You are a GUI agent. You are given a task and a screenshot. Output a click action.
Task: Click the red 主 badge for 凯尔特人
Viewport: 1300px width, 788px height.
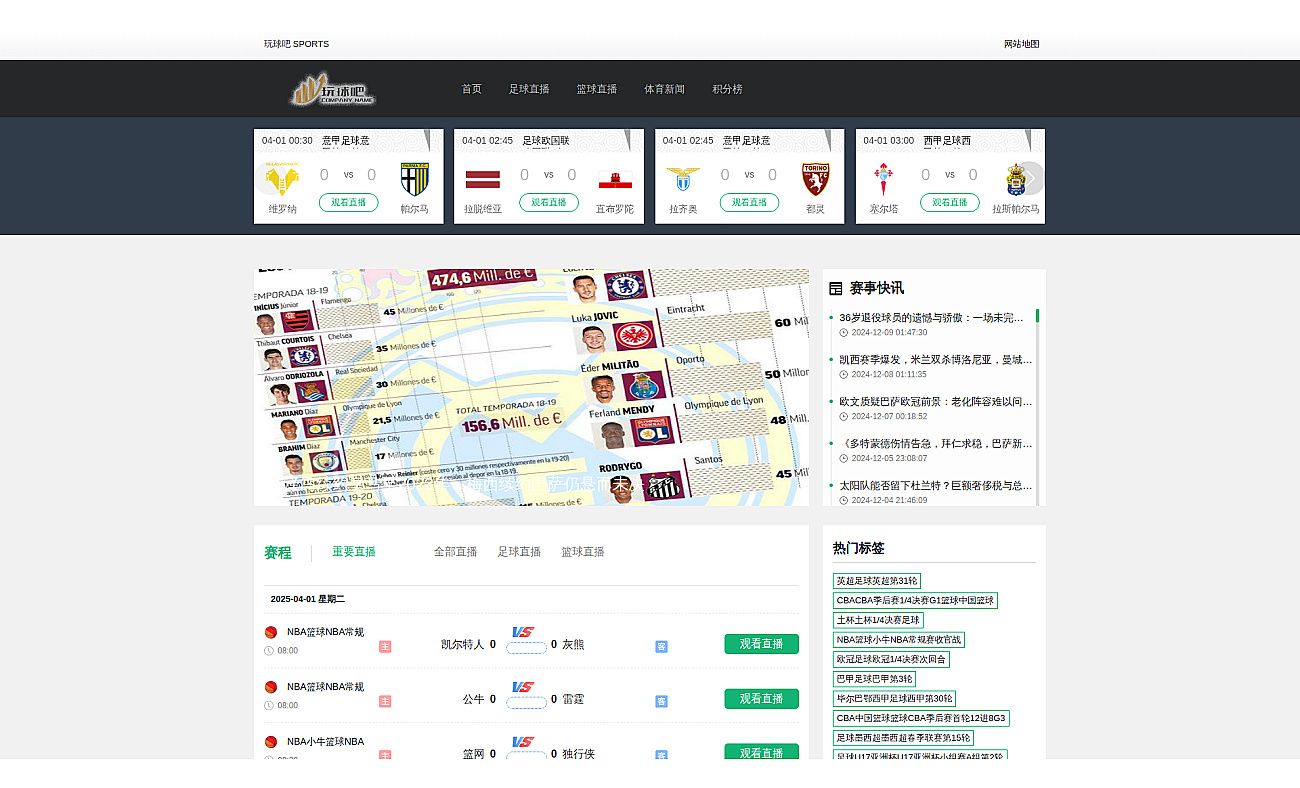(x=385, y=646)
